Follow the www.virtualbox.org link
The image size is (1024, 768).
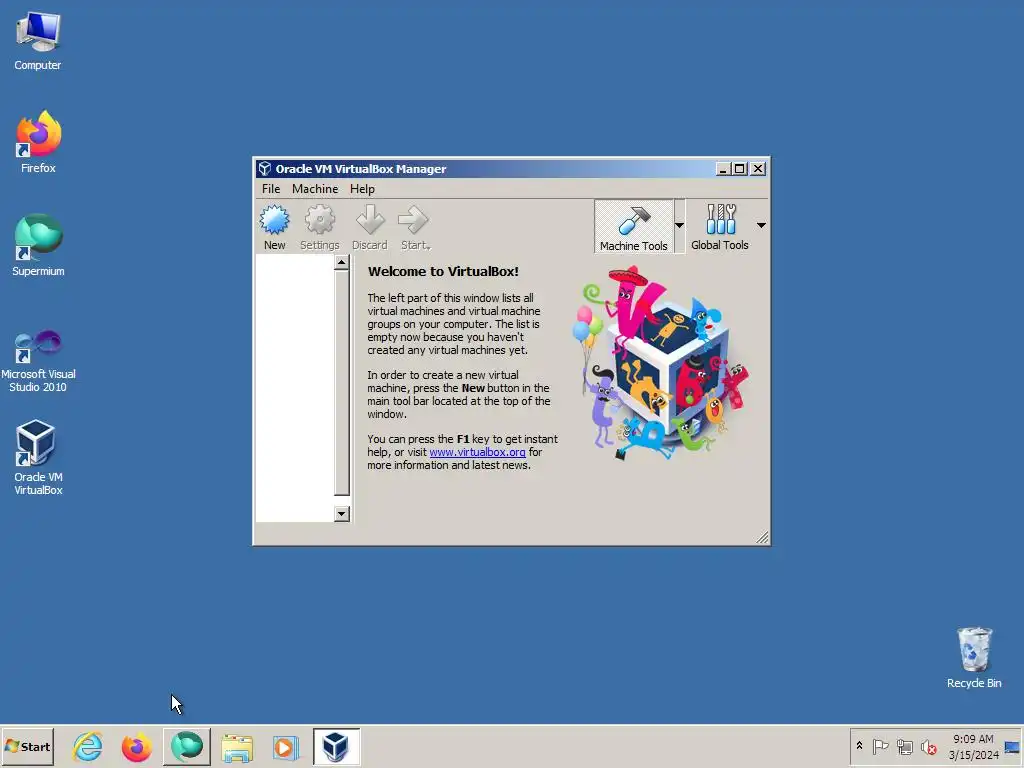[x=477, y=452]
